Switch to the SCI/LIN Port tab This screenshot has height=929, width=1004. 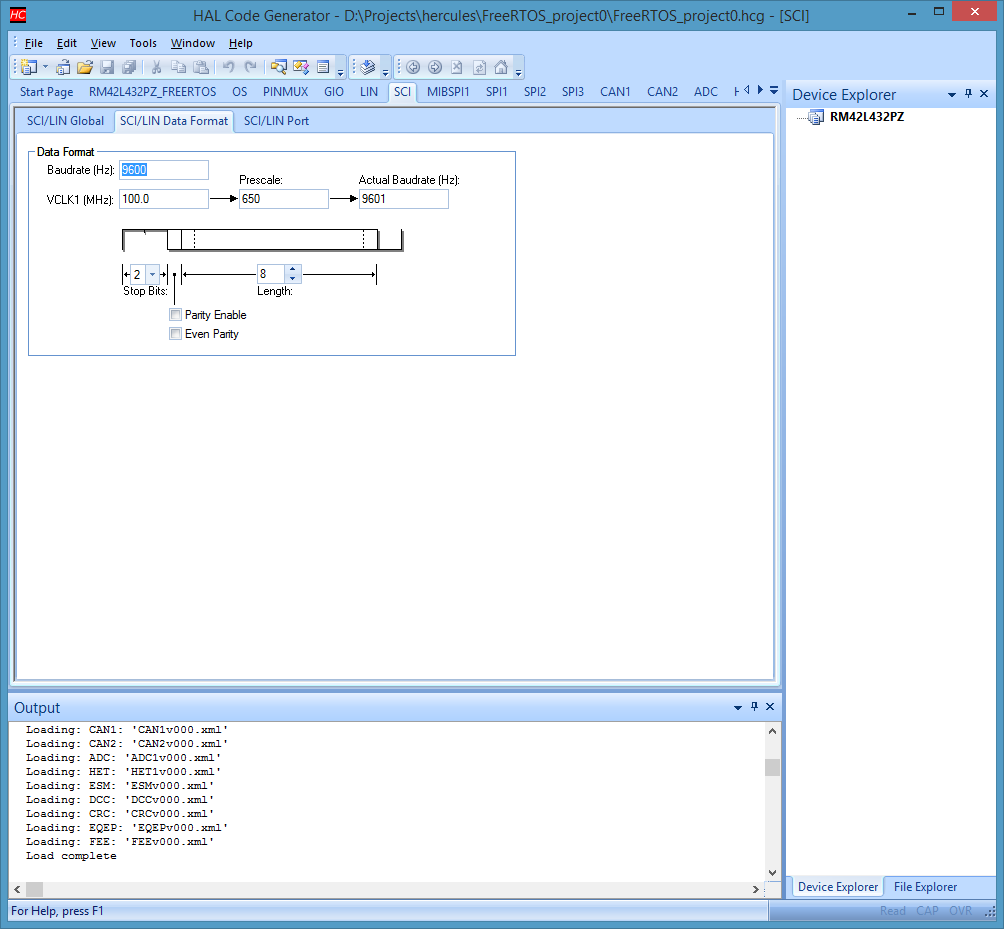276,121
